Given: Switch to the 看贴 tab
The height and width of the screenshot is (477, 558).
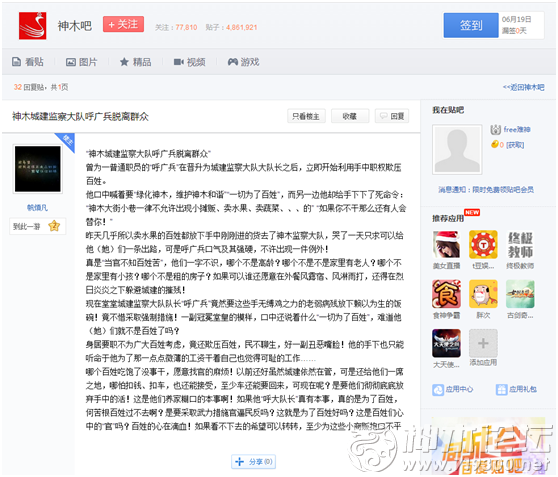Looking at the screenshot, I should 28,62.
